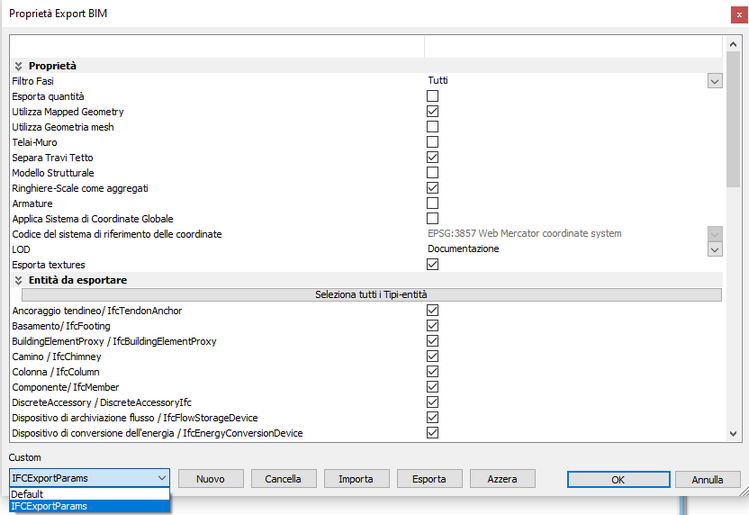Uncheck the Basamento IfcFooting checkbox
The image size is (749, 515).
tap(432, 325)
